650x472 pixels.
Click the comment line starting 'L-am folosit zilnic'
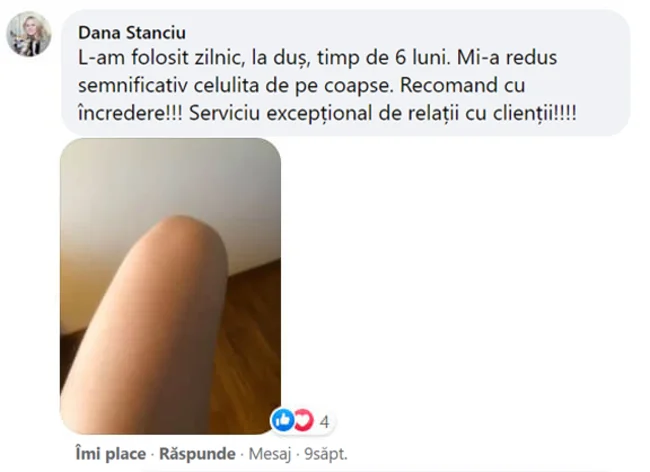click(x=318, y=58)
